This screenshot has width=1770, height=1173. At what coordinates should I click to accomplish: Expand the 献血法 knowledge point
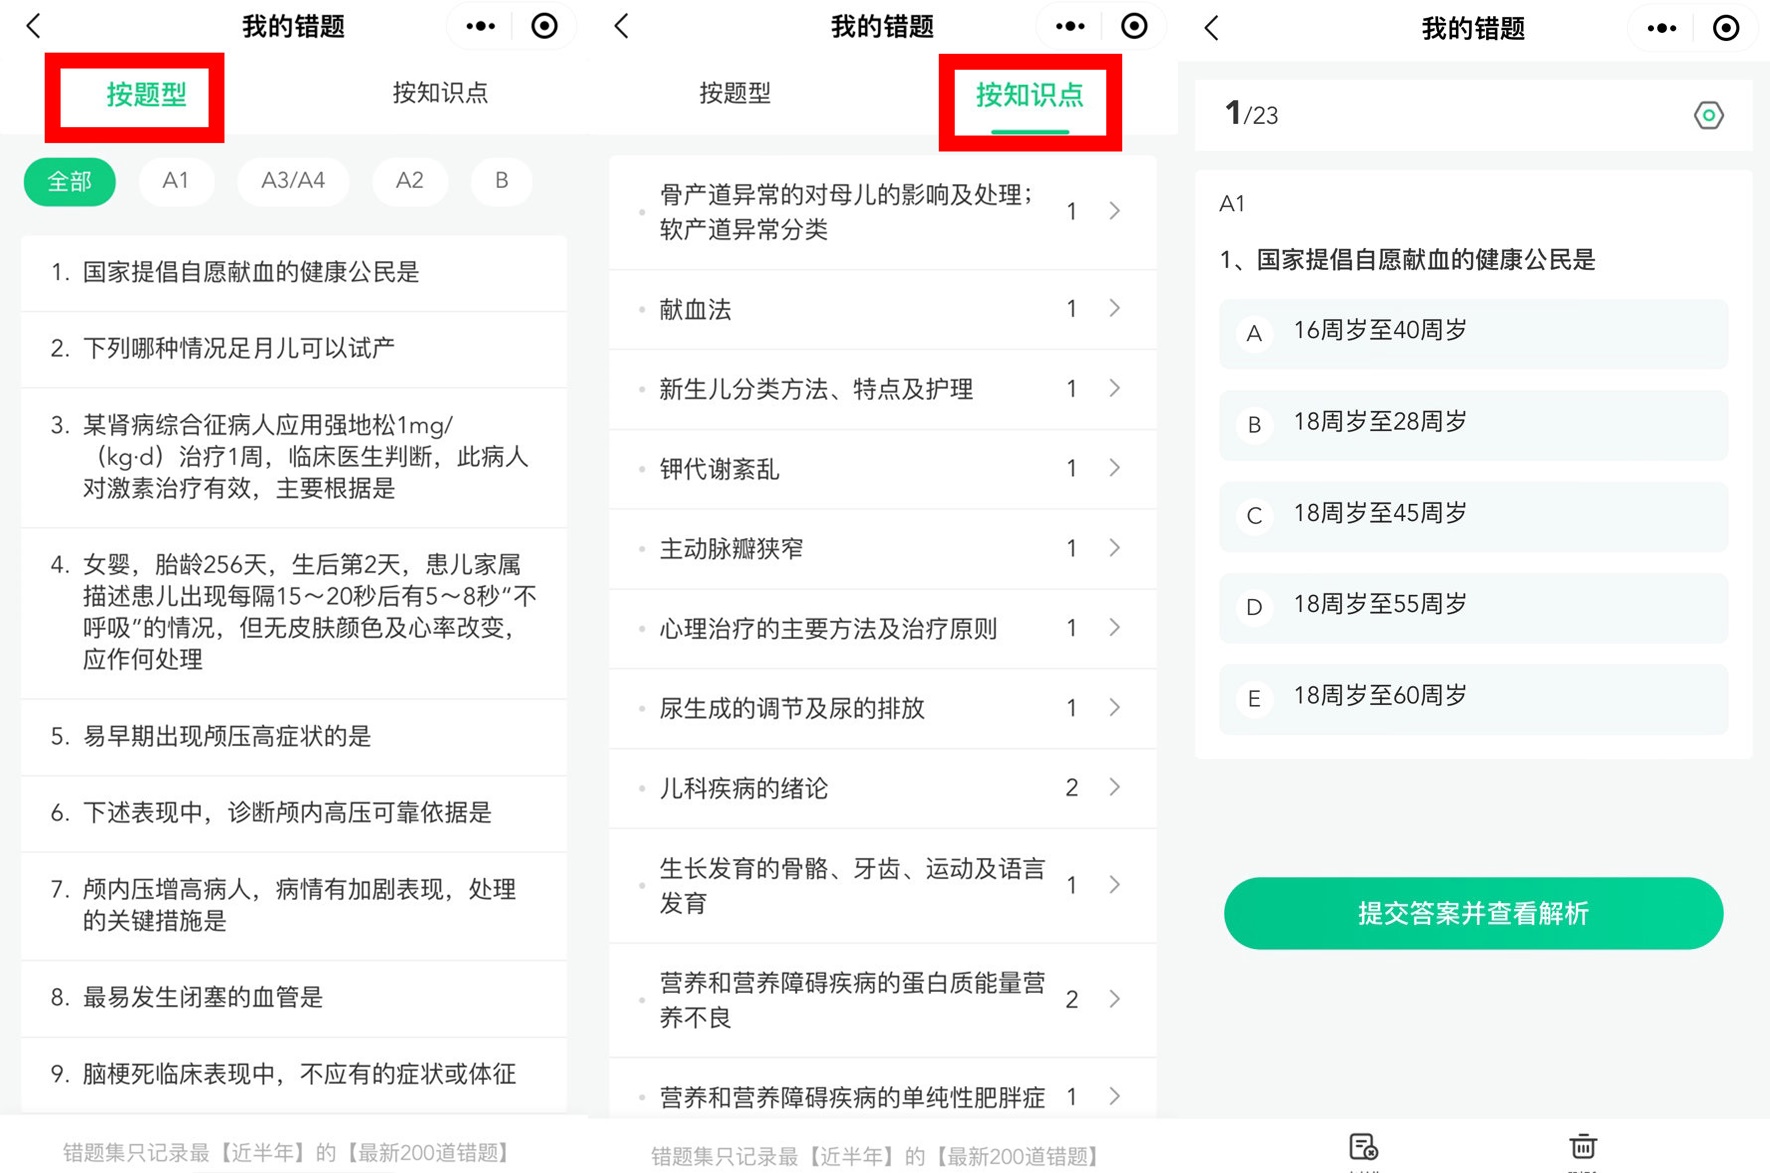click(x=1114, y=309)
